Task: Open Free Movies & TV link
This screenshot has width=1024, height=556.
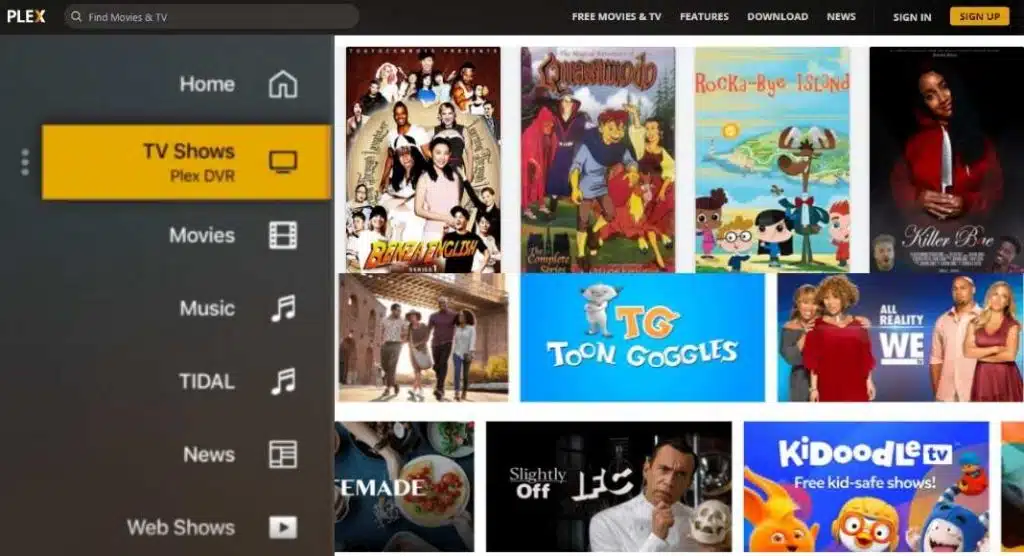Action: (616, 16)
